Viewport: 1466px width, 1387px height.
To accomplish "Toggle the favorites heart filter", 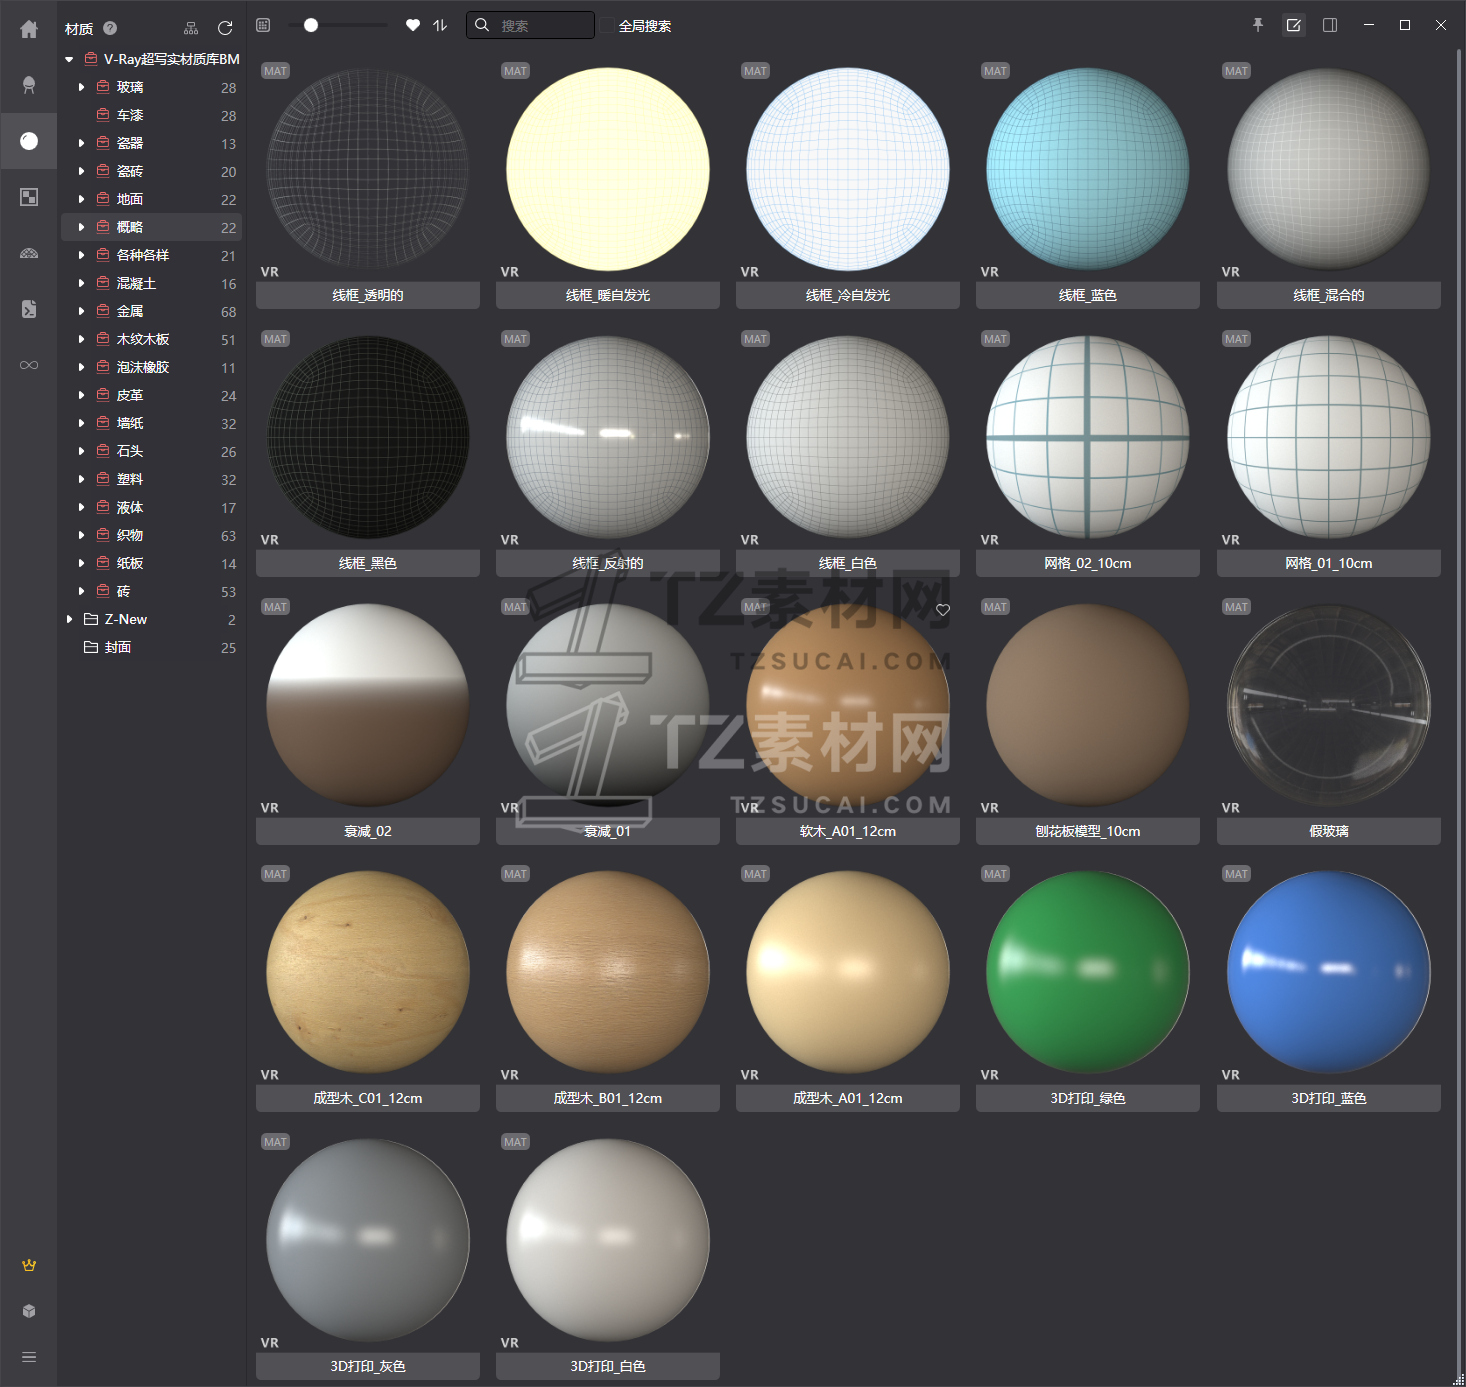I will coord(413,25).
